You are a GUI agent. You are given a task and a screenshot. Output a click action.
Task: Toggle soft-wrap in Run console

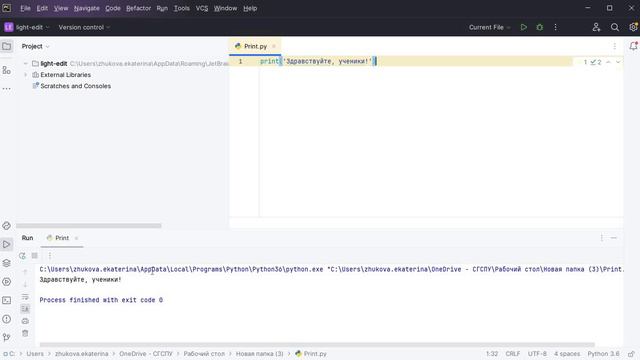pyautogui.click(x=25, y=296)
